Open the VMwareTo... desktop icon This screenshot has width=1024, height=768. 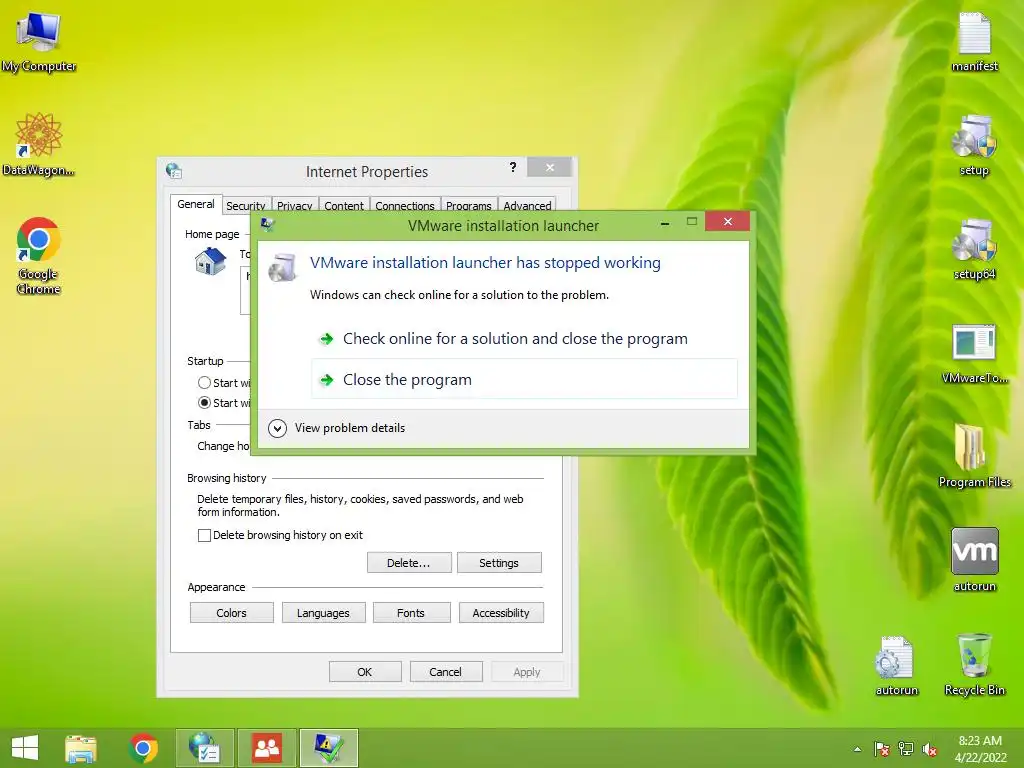click(x=974, y=354)
